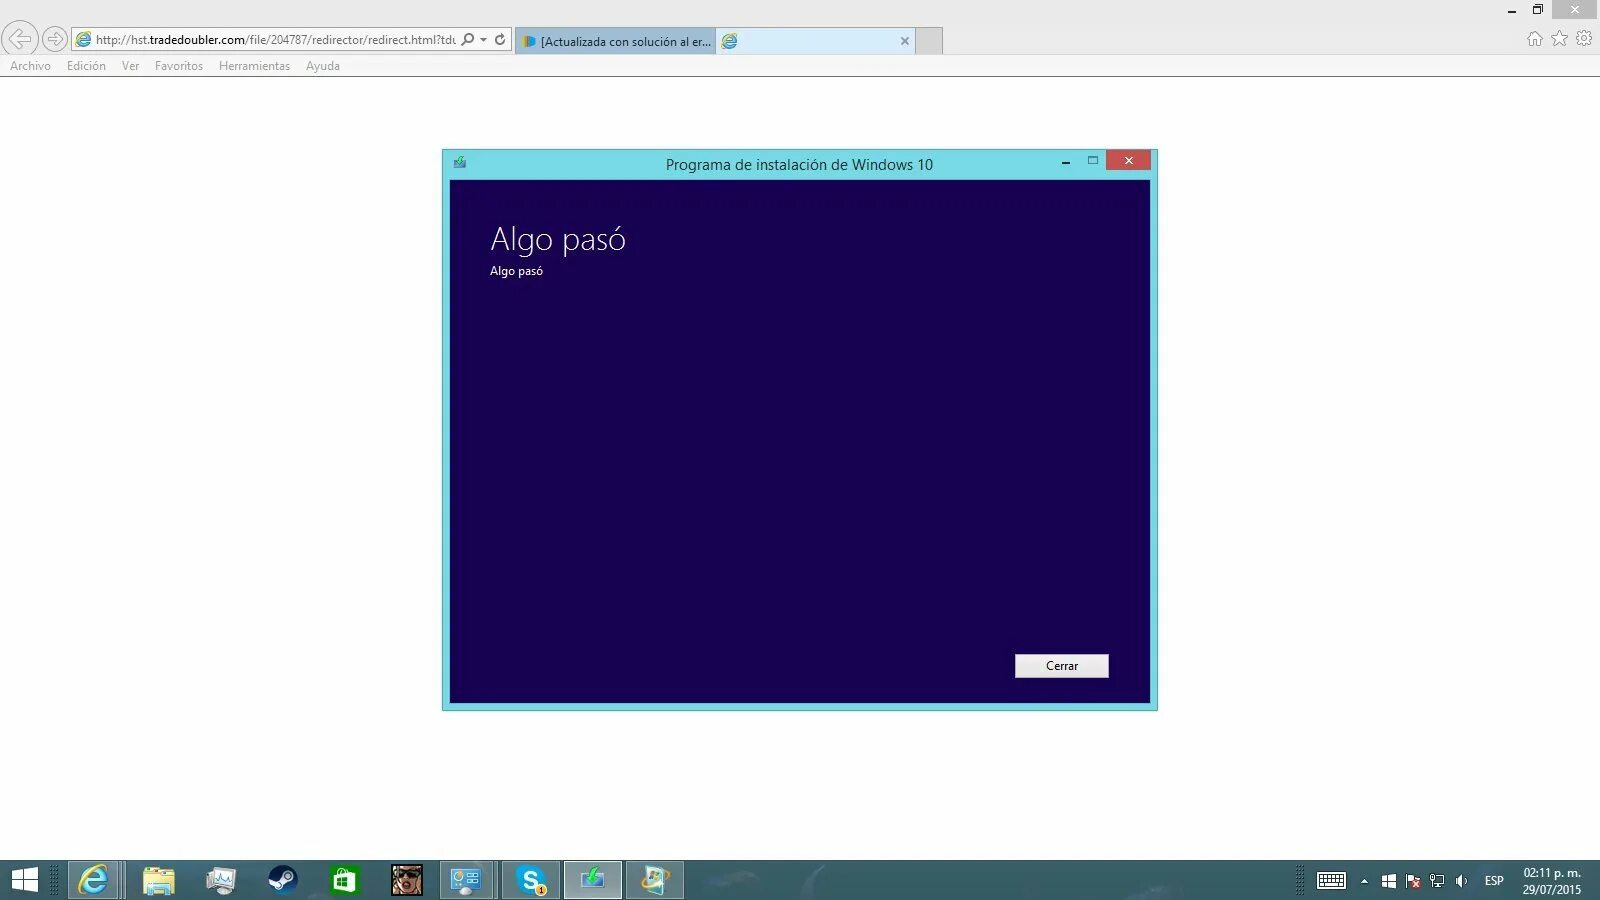This screenshot has width=1600, height=900.
Task: Open the monitor chart app on taskbar
Action: 220,880
